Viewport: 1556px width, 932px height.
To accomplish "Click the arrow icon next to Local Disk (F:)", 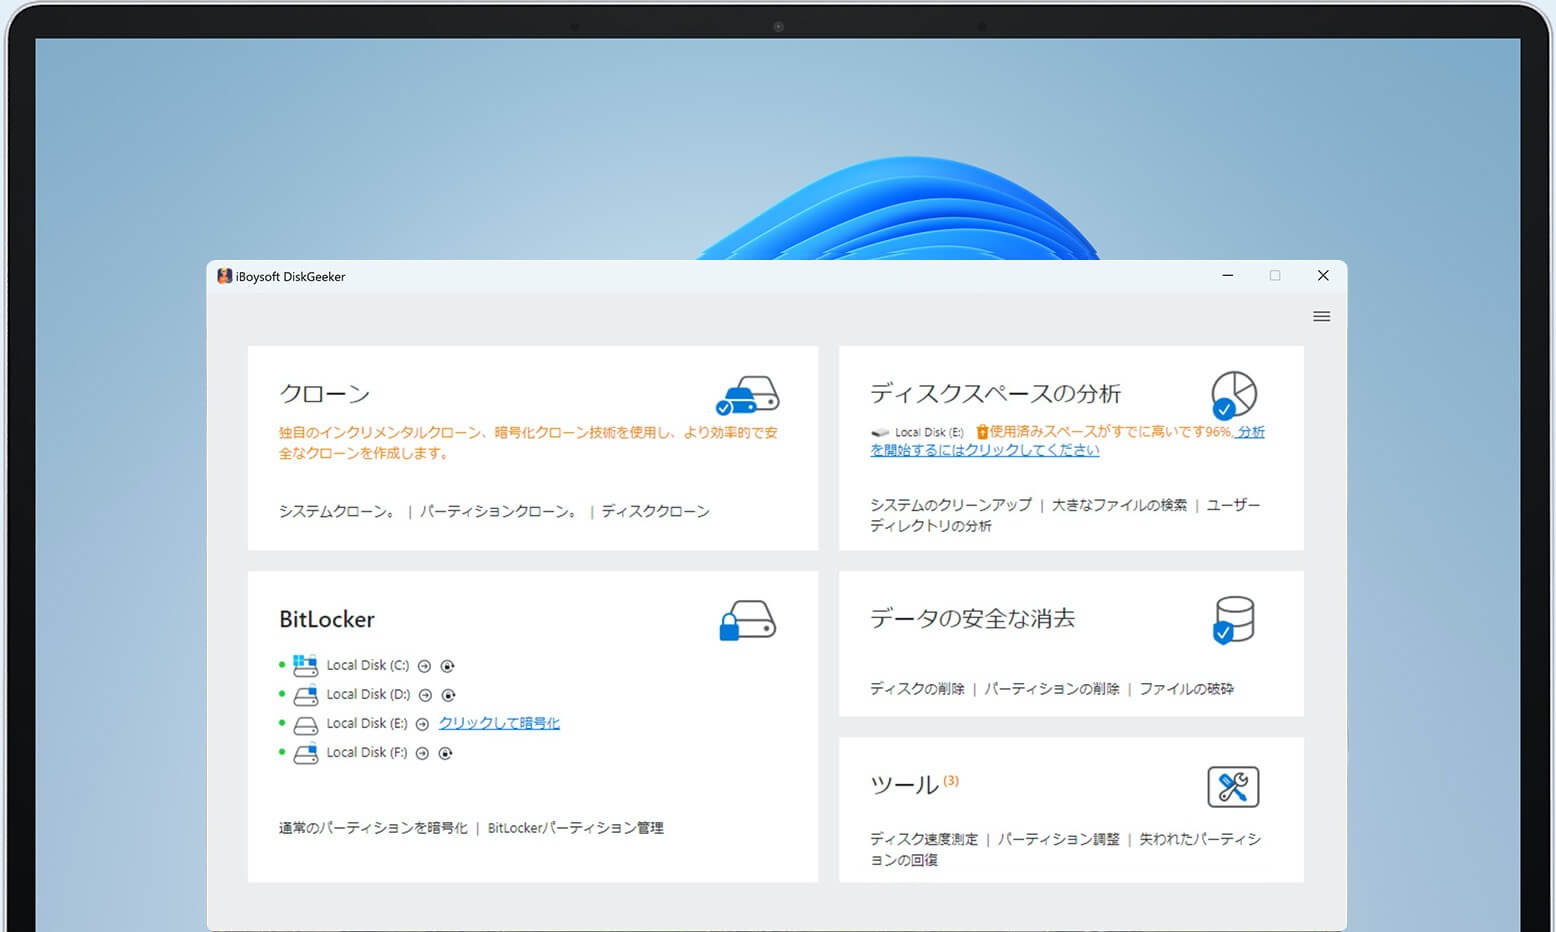I will pos(422,753).
